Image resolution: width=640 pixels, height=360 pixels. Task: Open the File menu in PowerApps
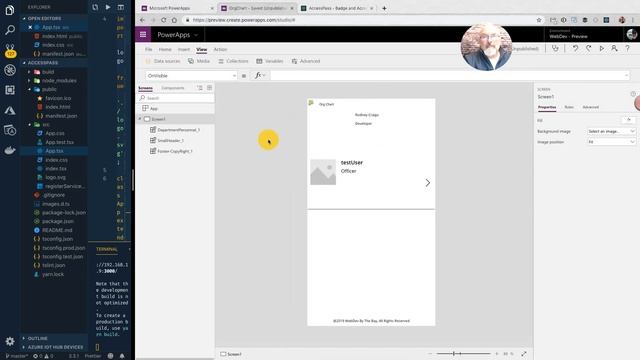(x=149, y=49)
